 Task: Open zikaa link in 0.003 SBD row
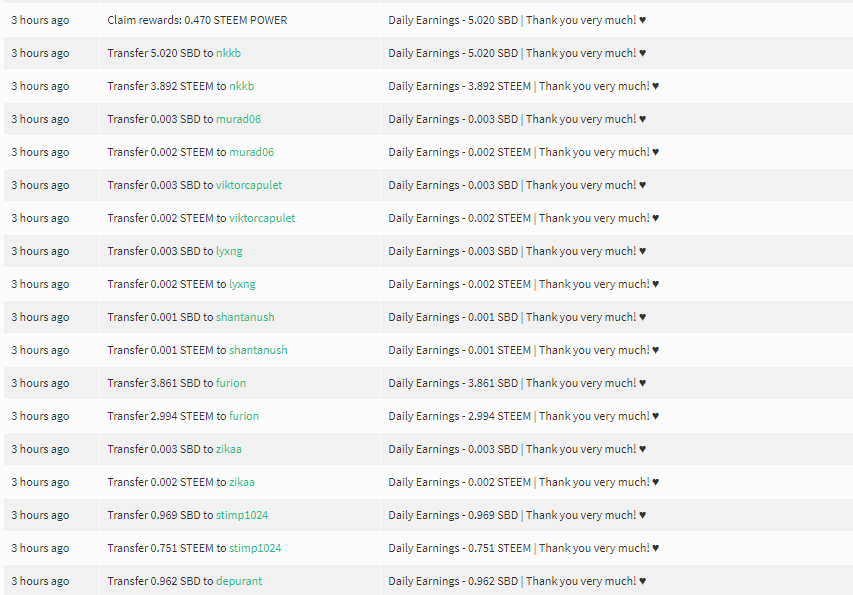point(228,449)
